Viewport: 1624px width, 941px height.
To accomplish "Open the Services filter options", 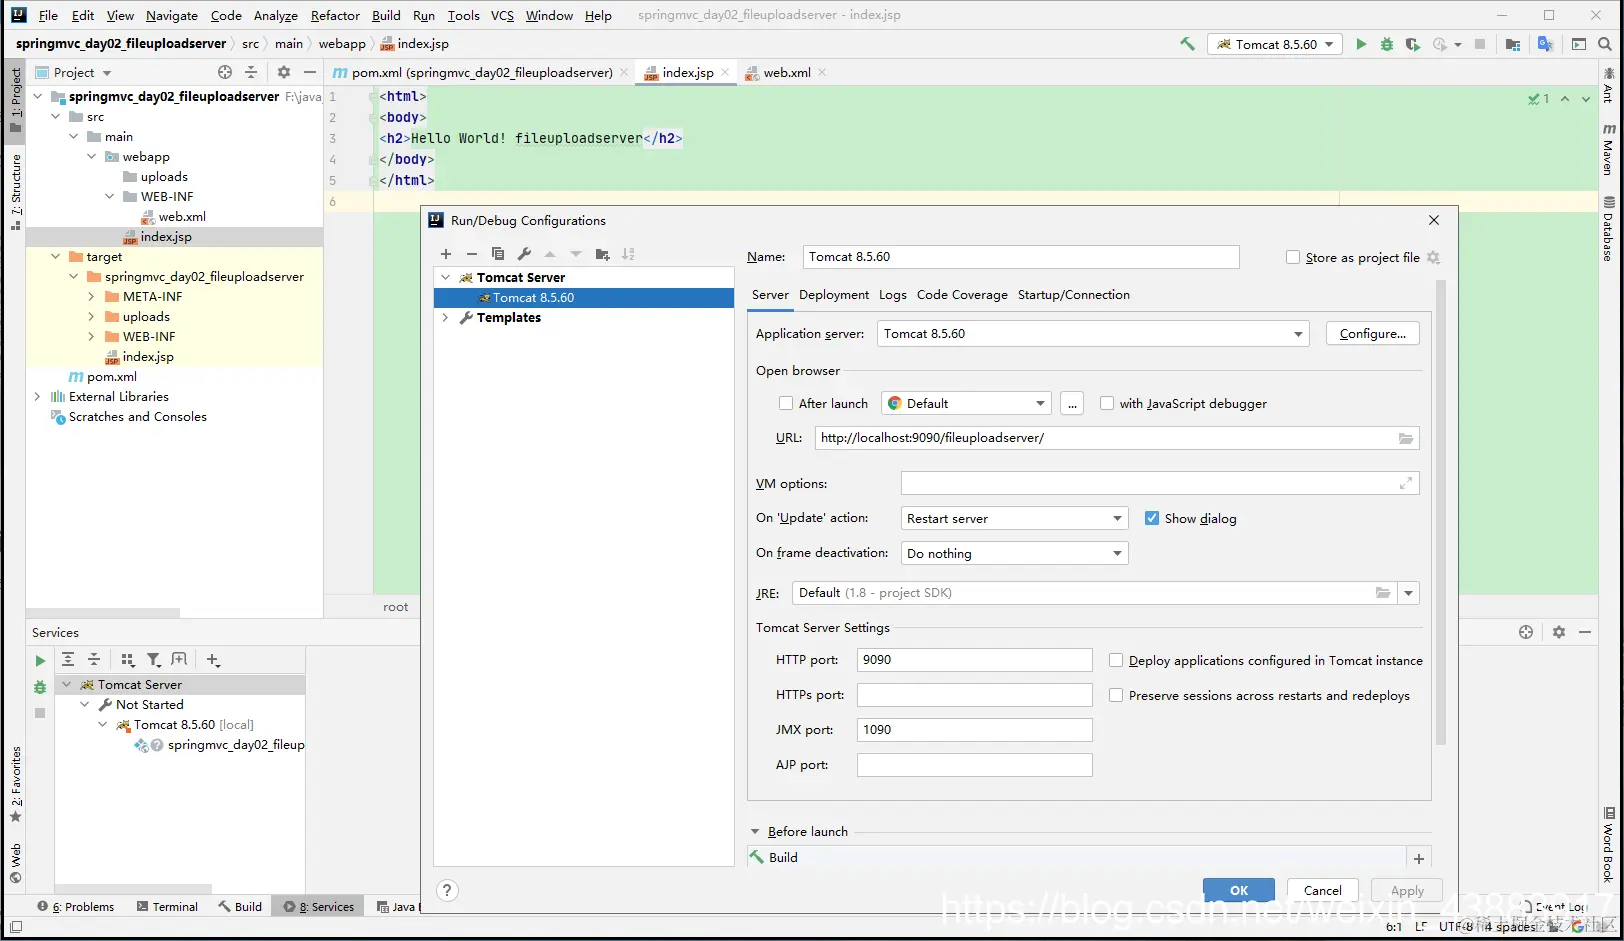I will point(154,659).
